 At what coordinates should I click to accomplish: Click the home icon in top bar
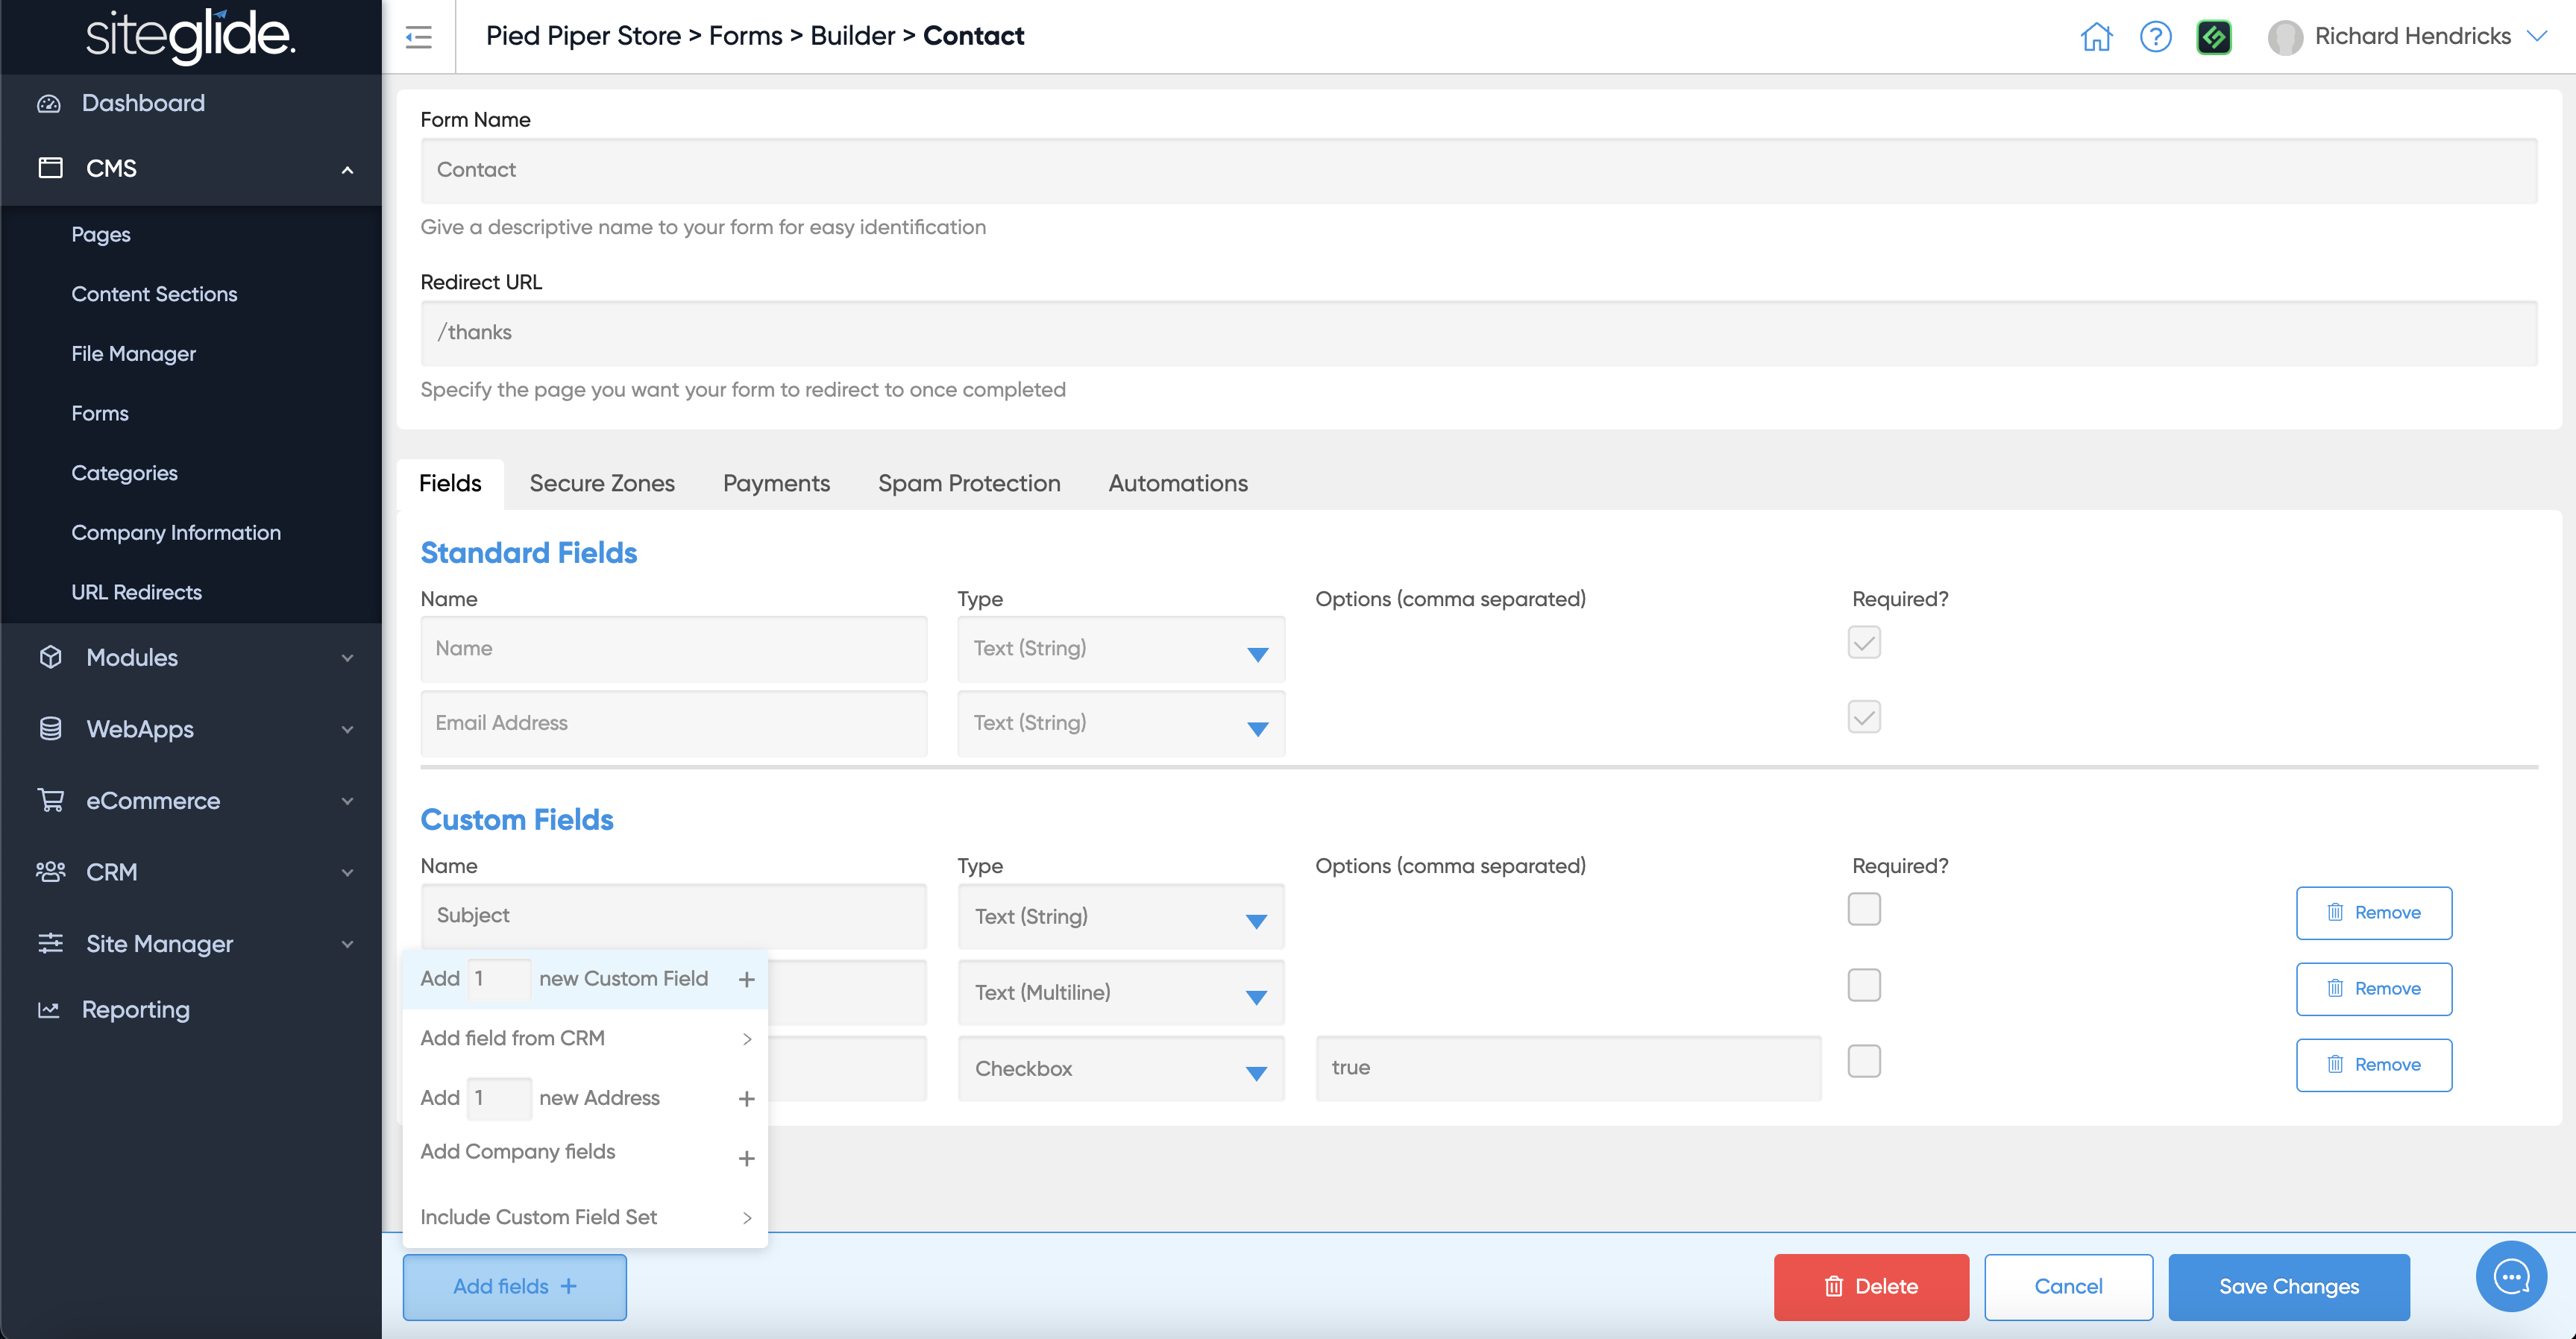point(2096,37)
